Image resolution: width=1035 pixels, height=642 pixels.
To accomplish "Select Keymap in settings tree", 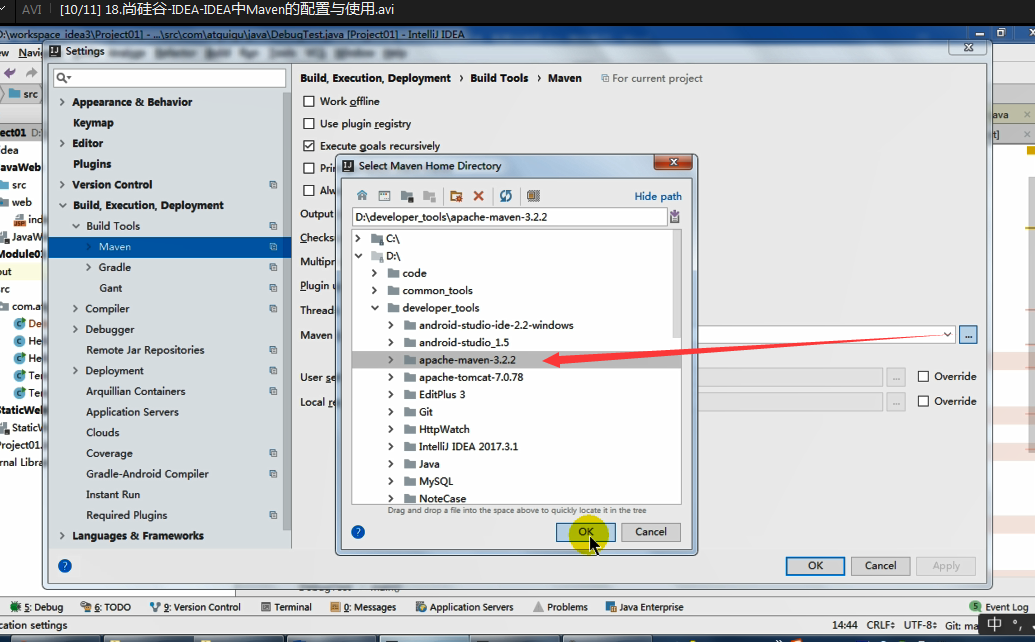I will 93,123.
